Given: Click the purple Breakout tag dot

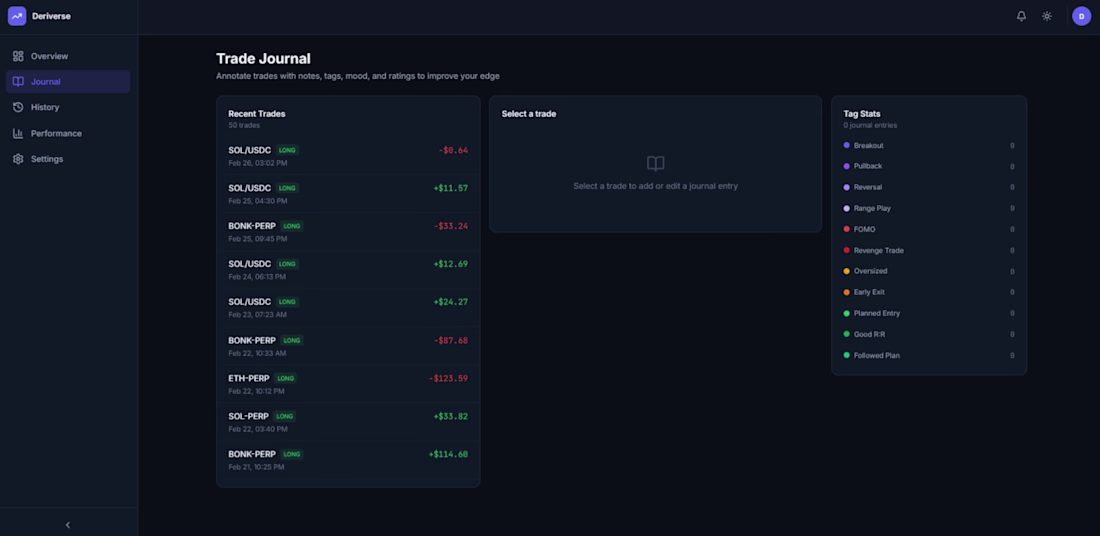Looking at the screenshot, I should (847, 146).
